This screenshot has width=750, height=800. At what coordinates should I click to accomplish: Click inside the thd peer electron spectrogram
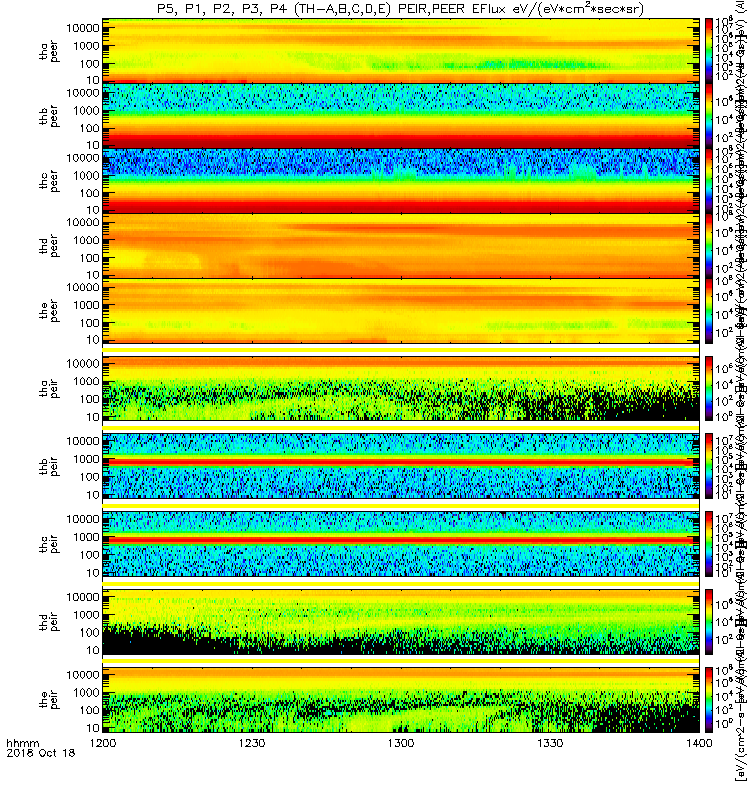pos(401,245)
